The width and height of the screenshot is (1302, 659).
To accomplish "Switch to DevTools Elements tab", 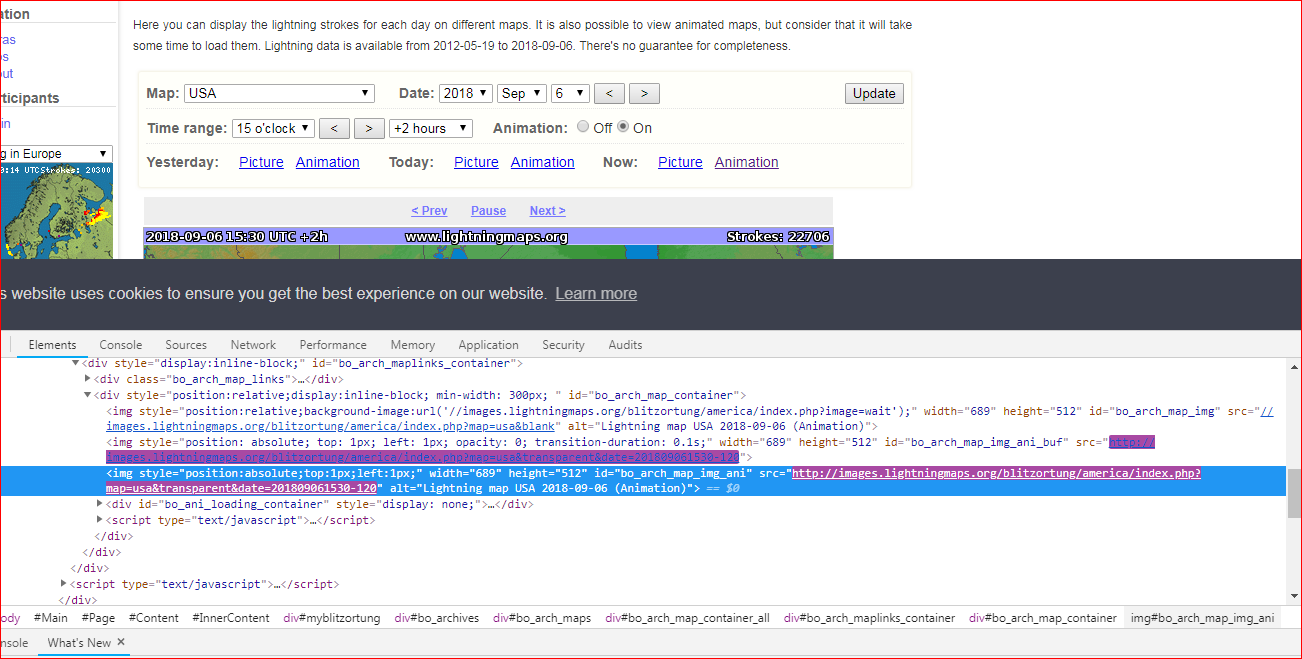I will [x=53, y=345].
